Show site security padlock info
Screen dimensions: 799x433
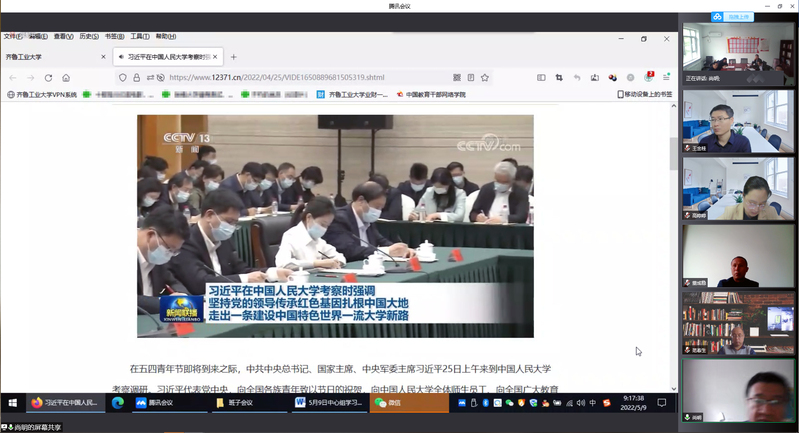137,77
